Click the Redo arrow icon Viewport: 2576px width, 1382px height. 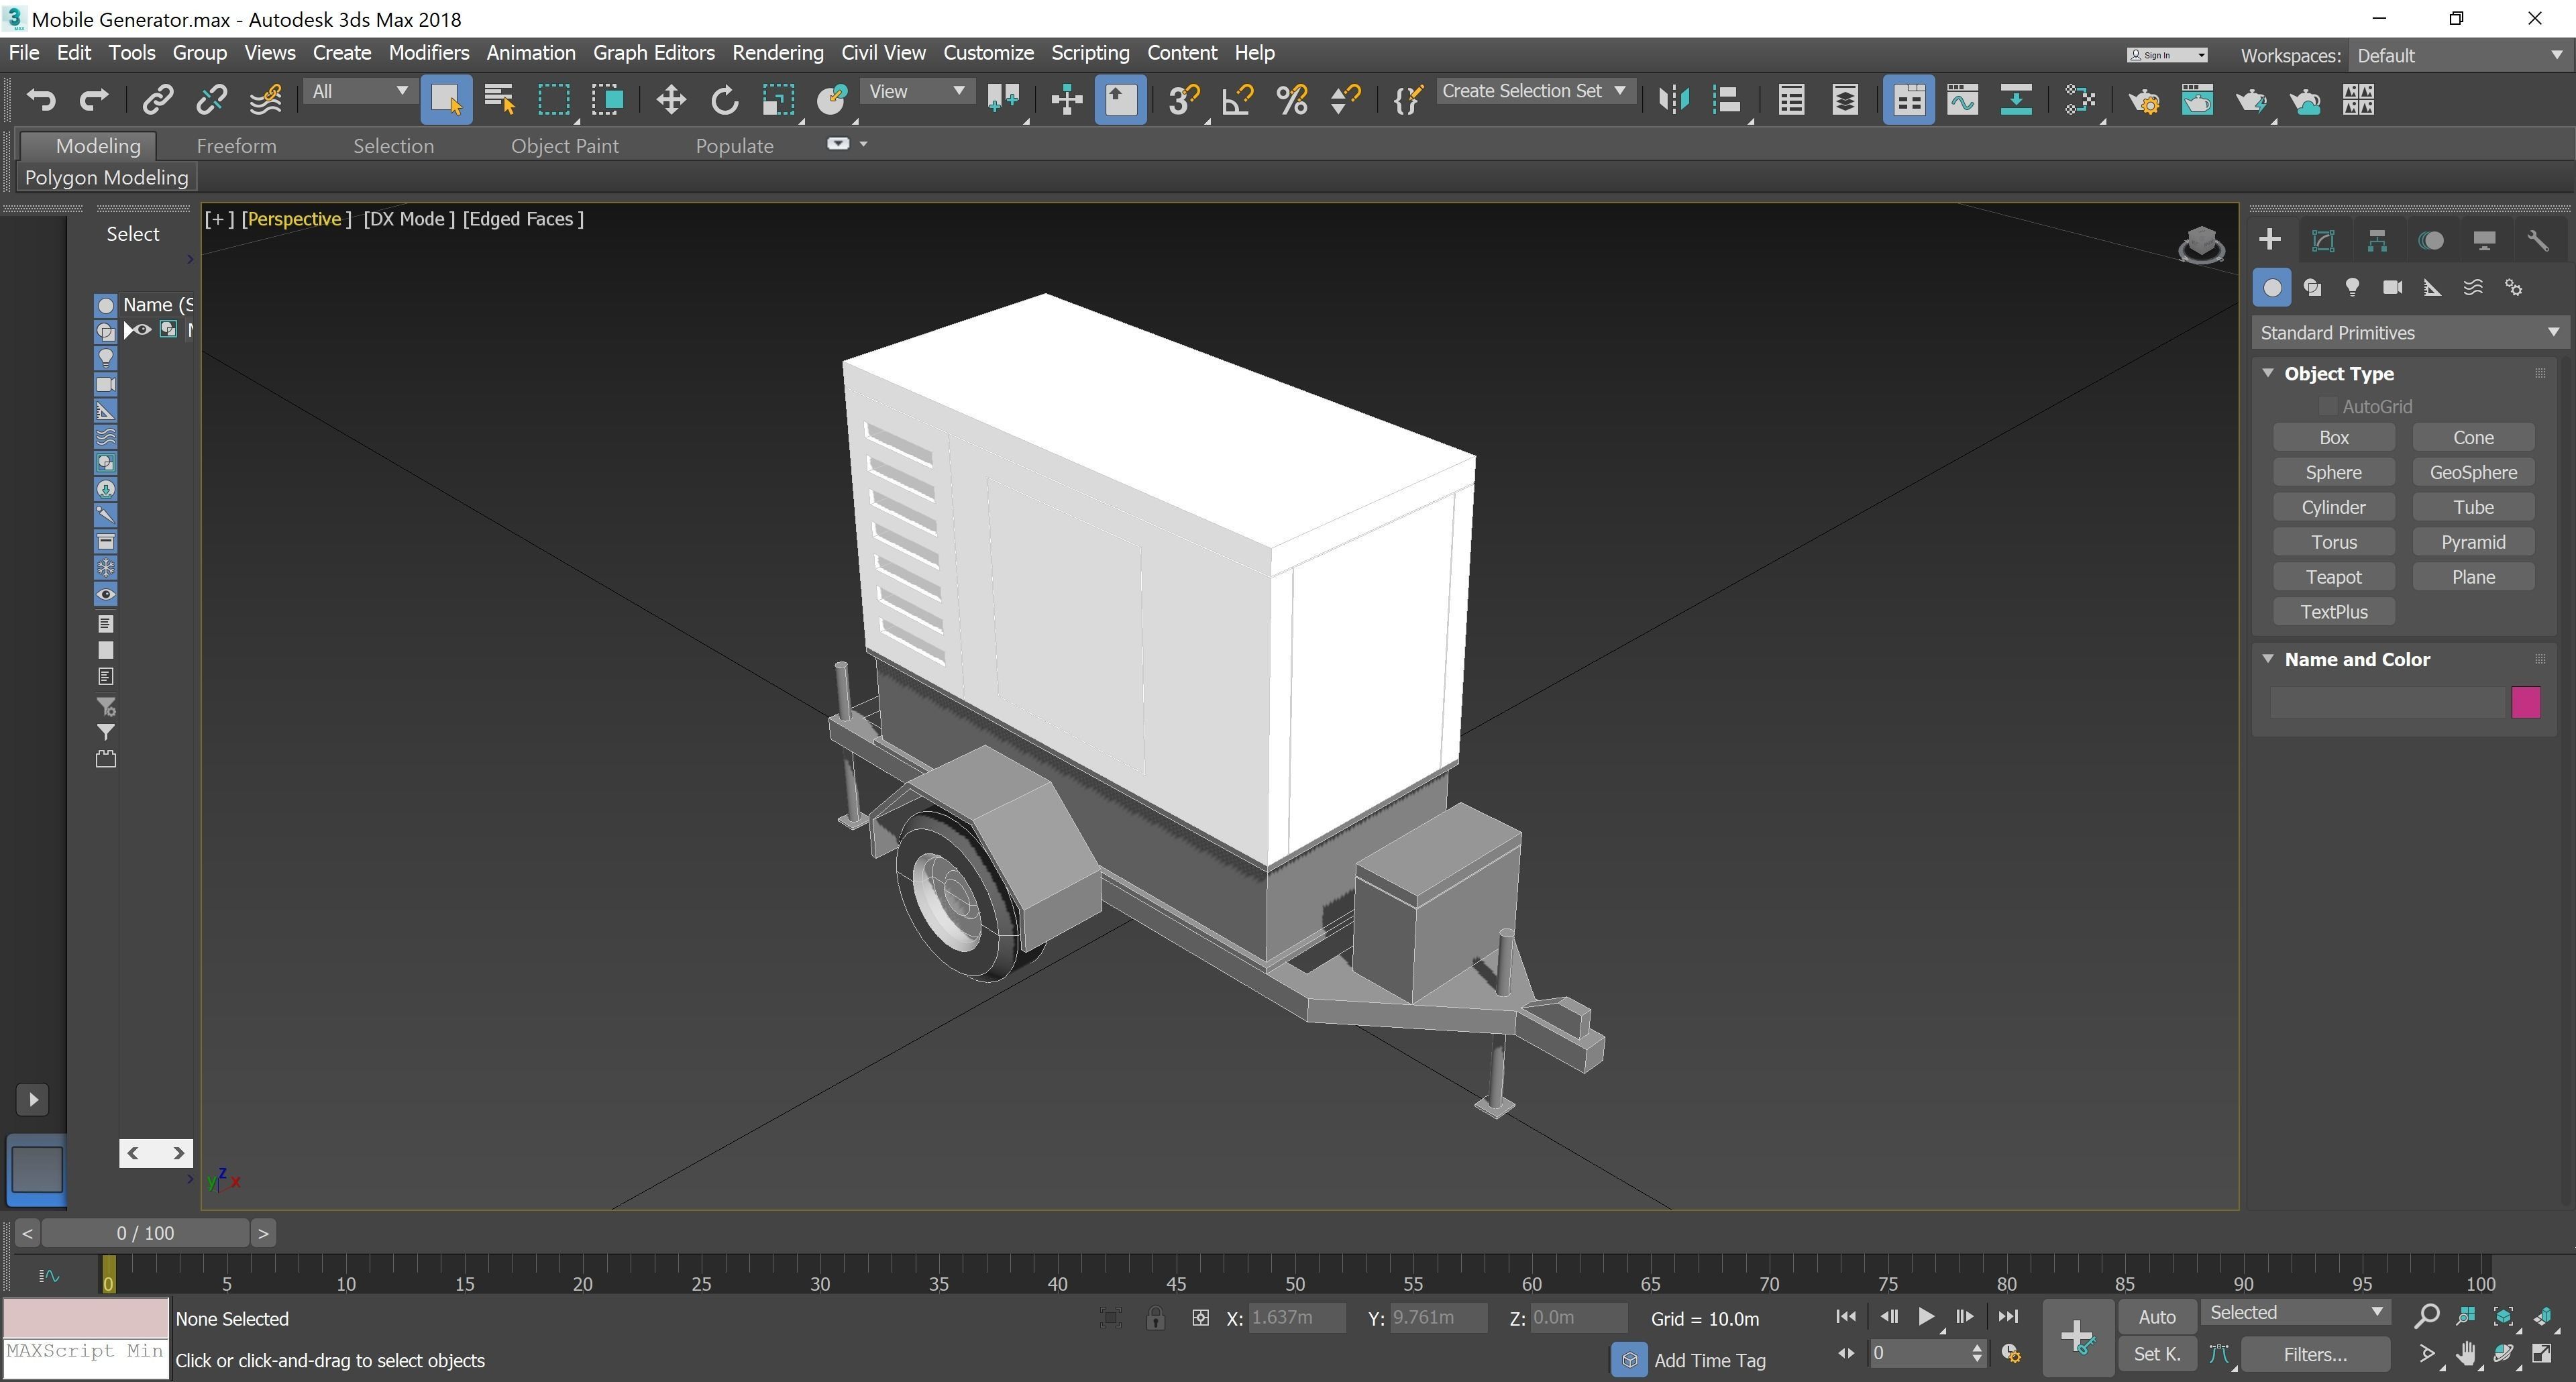(94, 99)
